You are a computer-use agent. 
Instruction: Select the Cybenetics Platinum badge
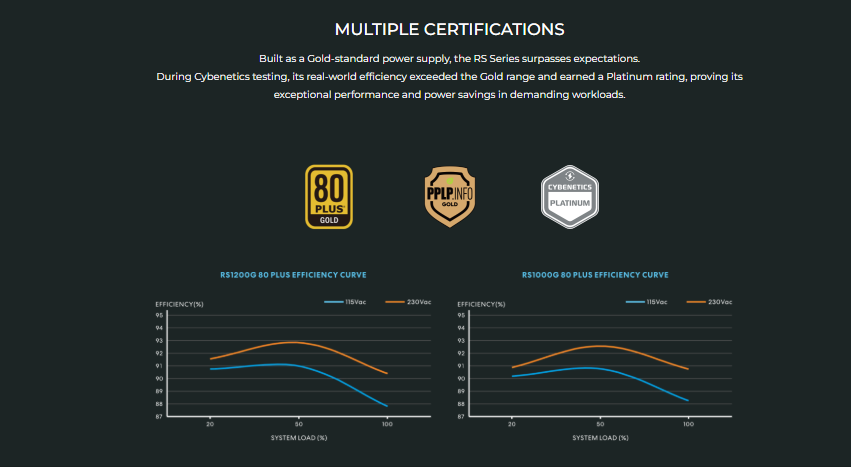(569, 195)
